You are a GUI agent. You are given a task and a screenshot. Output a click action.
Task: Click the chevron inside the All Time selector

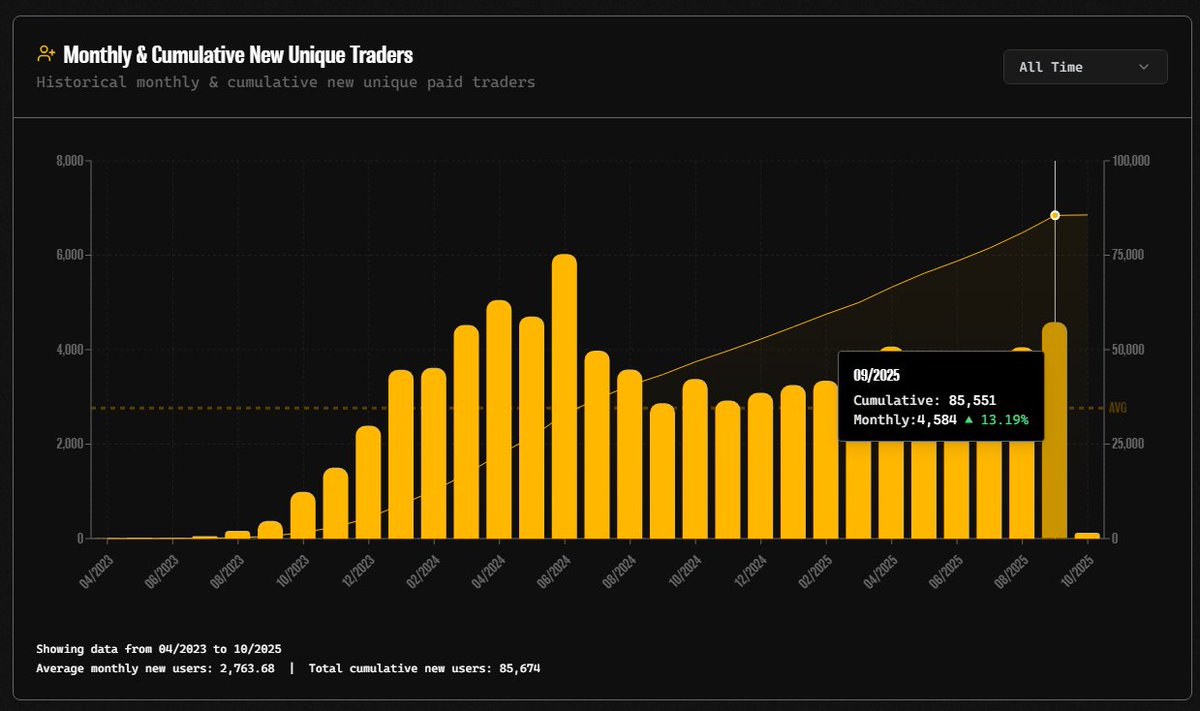click(x=1144, y=66)
